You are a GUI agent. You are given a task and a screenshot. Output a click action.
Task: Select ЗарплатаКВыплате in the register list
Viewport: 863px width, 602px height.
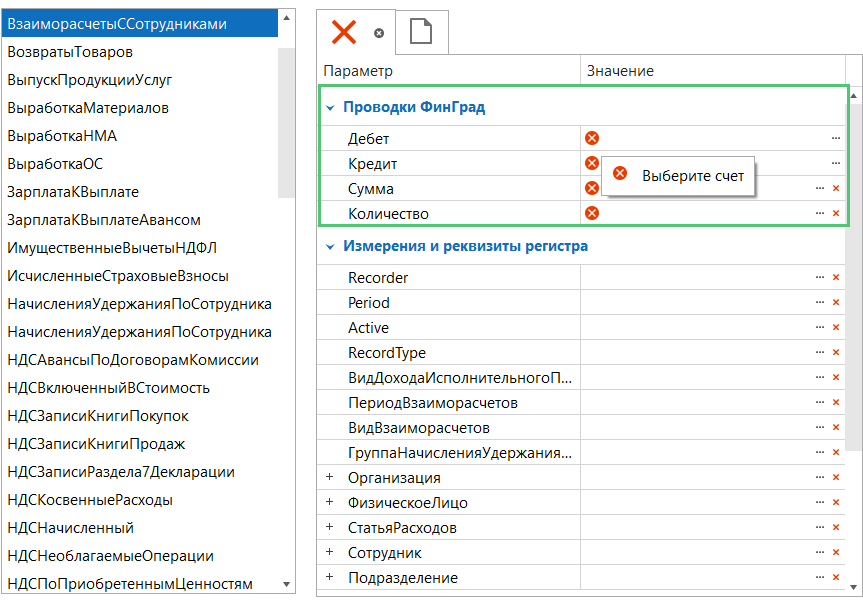73,192
